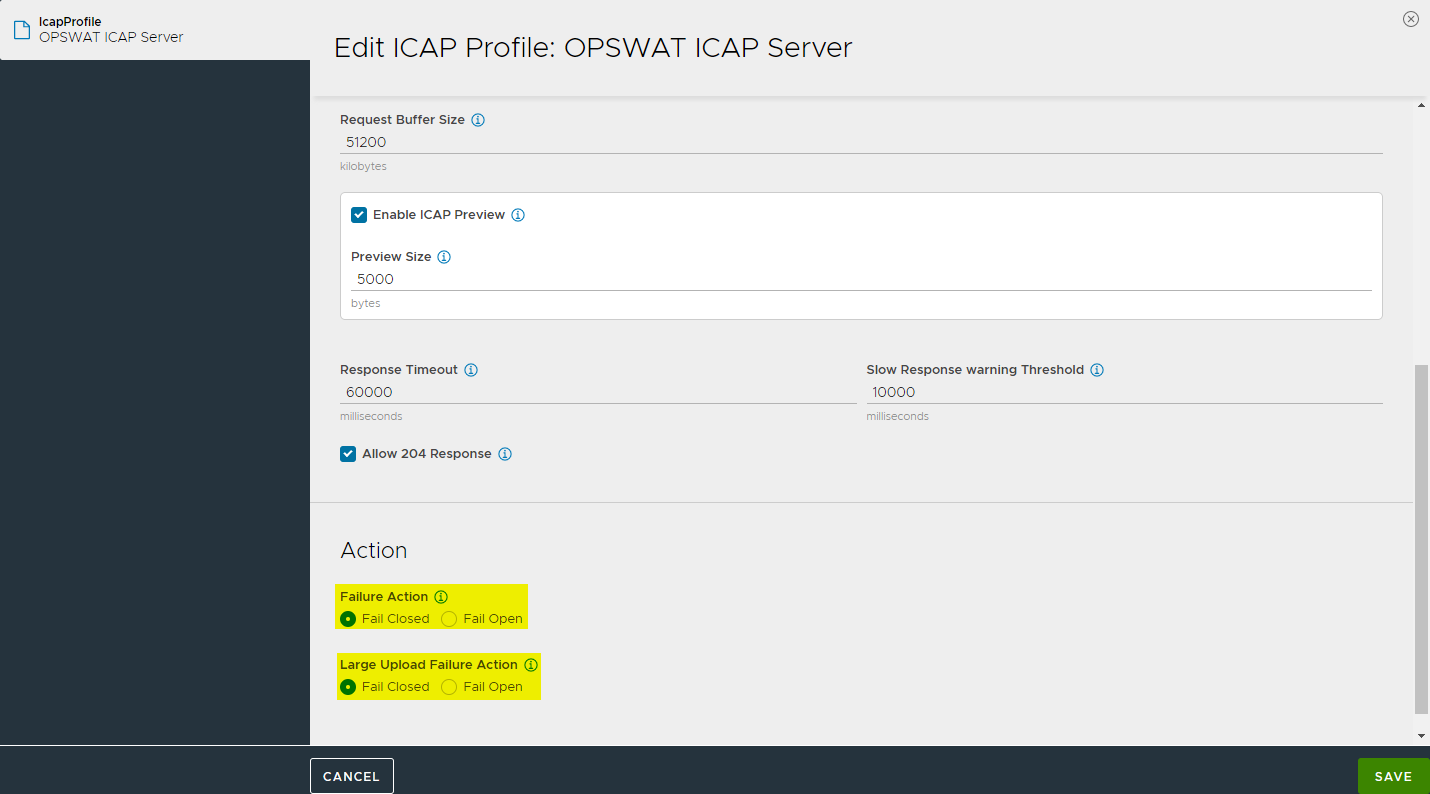The width and height of the screenshot is (1430, 794).
Task: Click the IcapProfile document icon in sidebar
Action: pyautogui.click(x=21, y=30)
